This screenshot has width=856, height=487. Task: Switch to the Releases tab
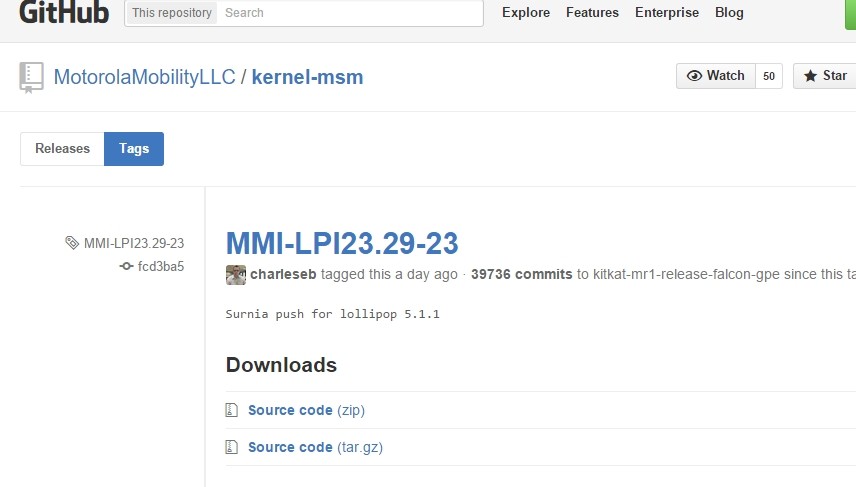point(62,149)
